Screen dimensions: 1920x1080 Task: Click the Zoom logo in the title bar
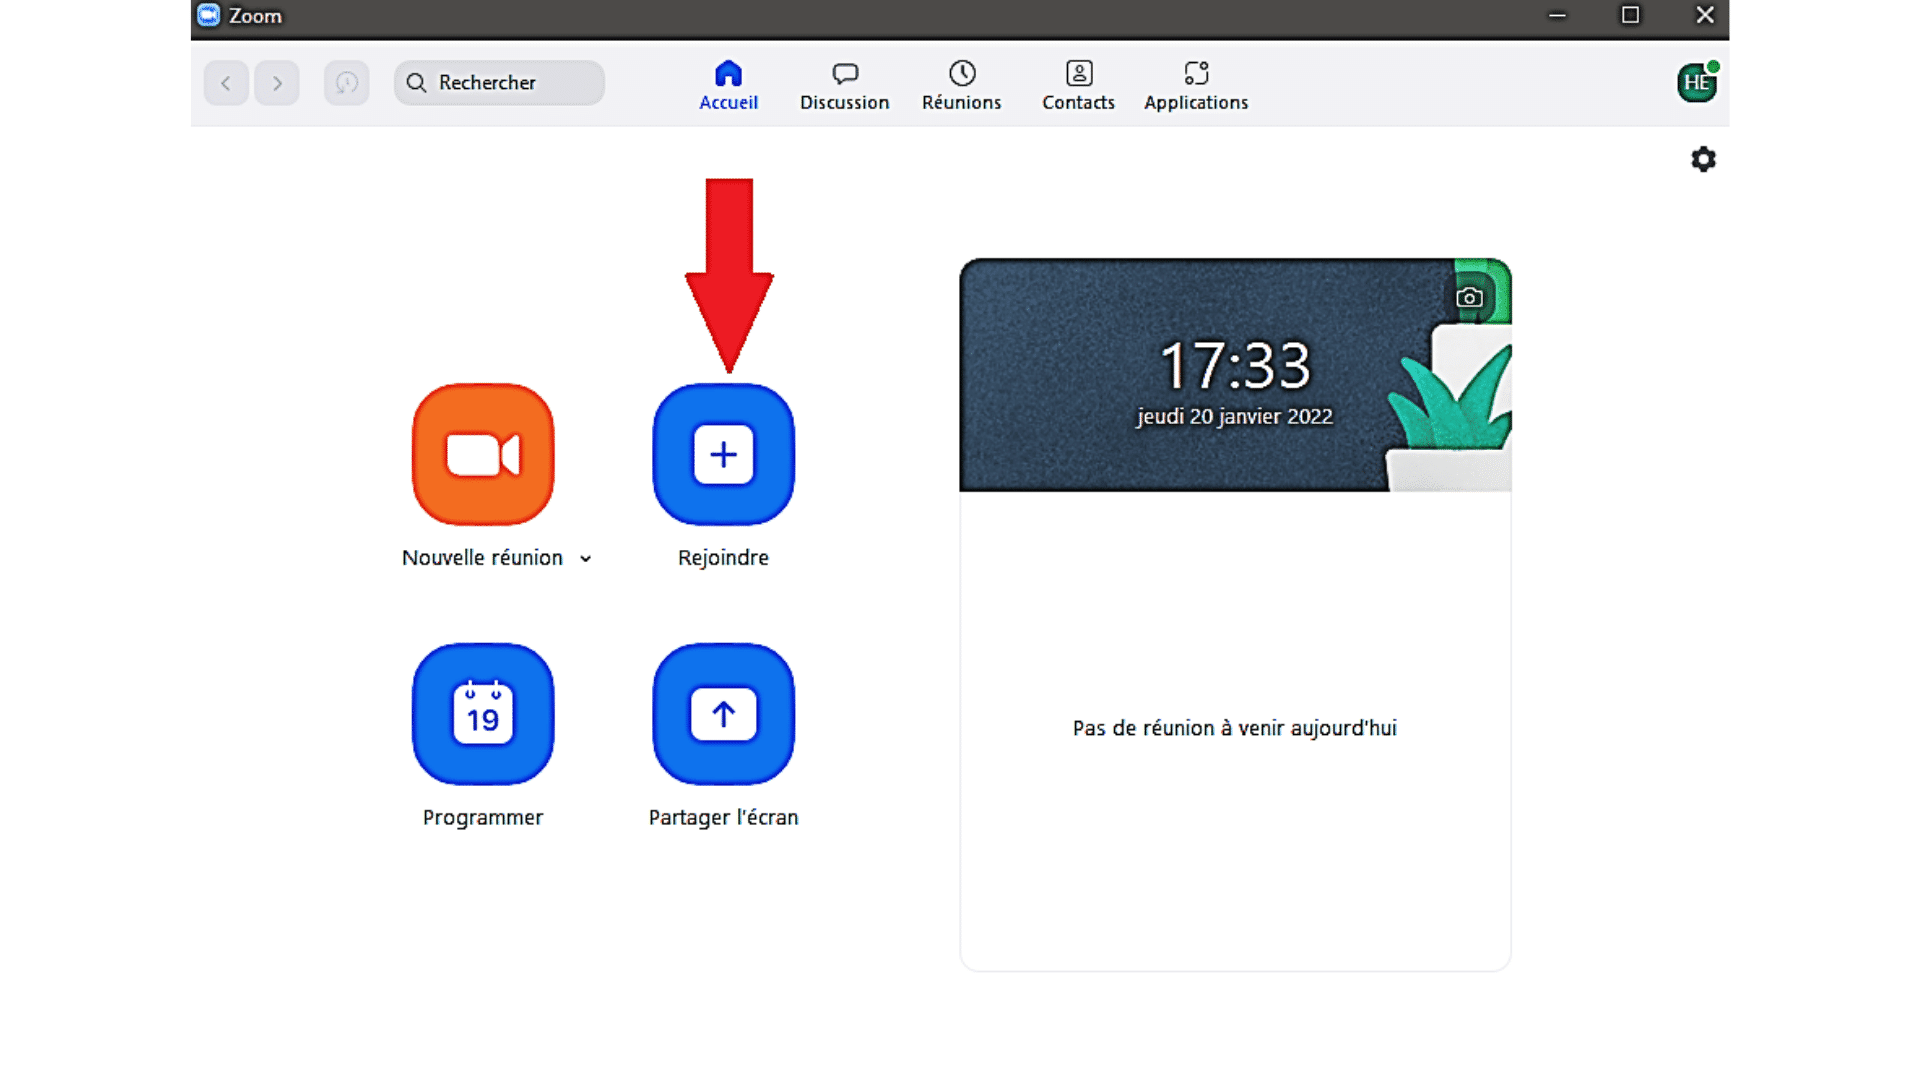click(x=208, y=15)
